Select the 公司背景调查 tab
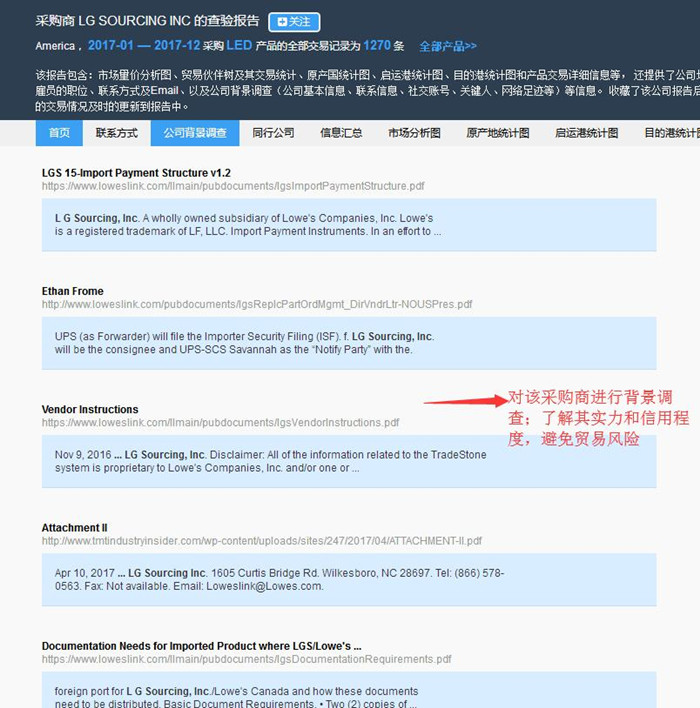The image size is (700, 708). [x=195, y=133]
